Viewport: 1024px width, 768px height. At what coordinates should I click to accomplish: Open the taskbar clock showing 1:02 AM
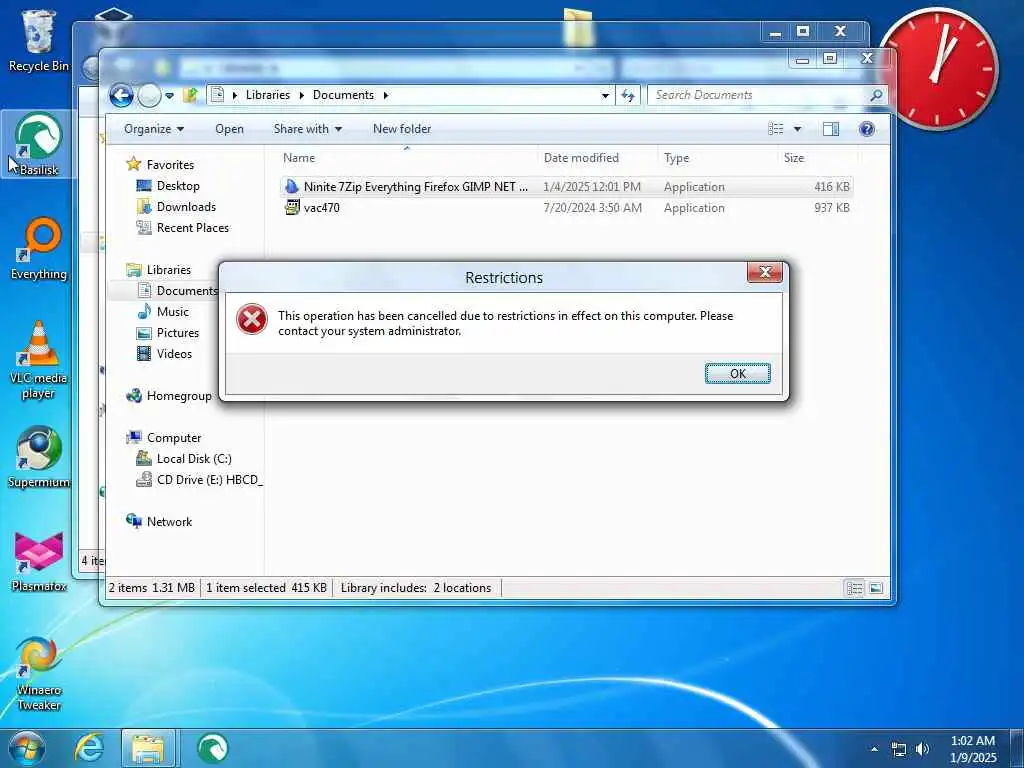[972, 748]
